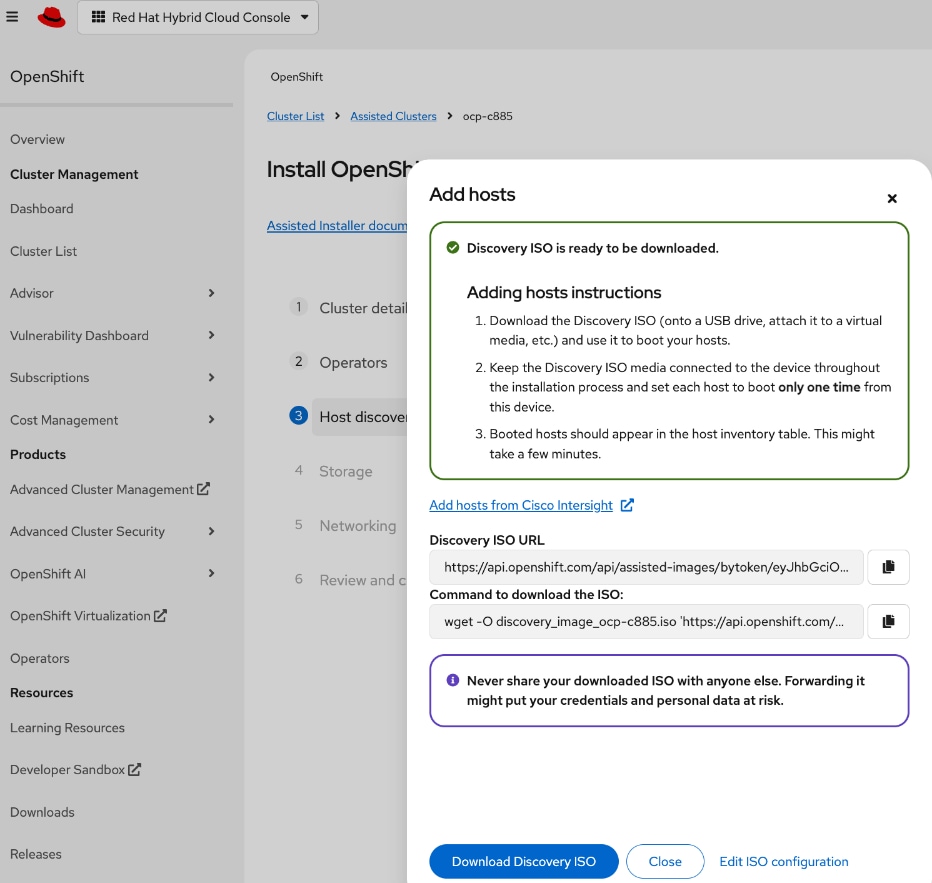Expand the OpenShift AI chevron
The image size is (932, 883).
(x=212, y=573)
